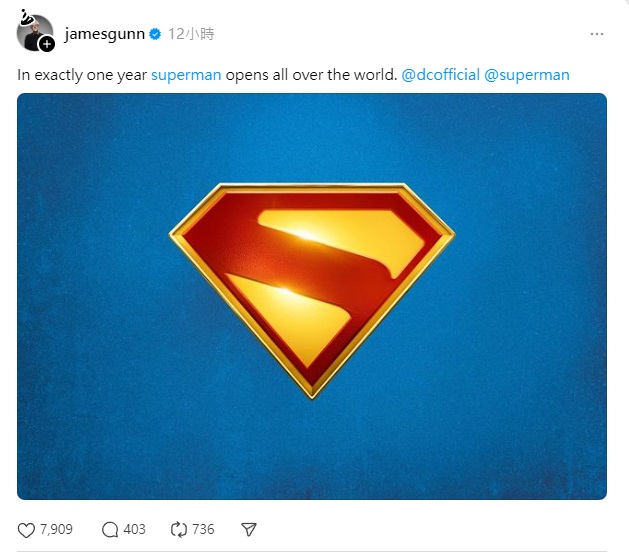View the 7,909 likes count
629x552 pixels.
[x=56, y=530]
